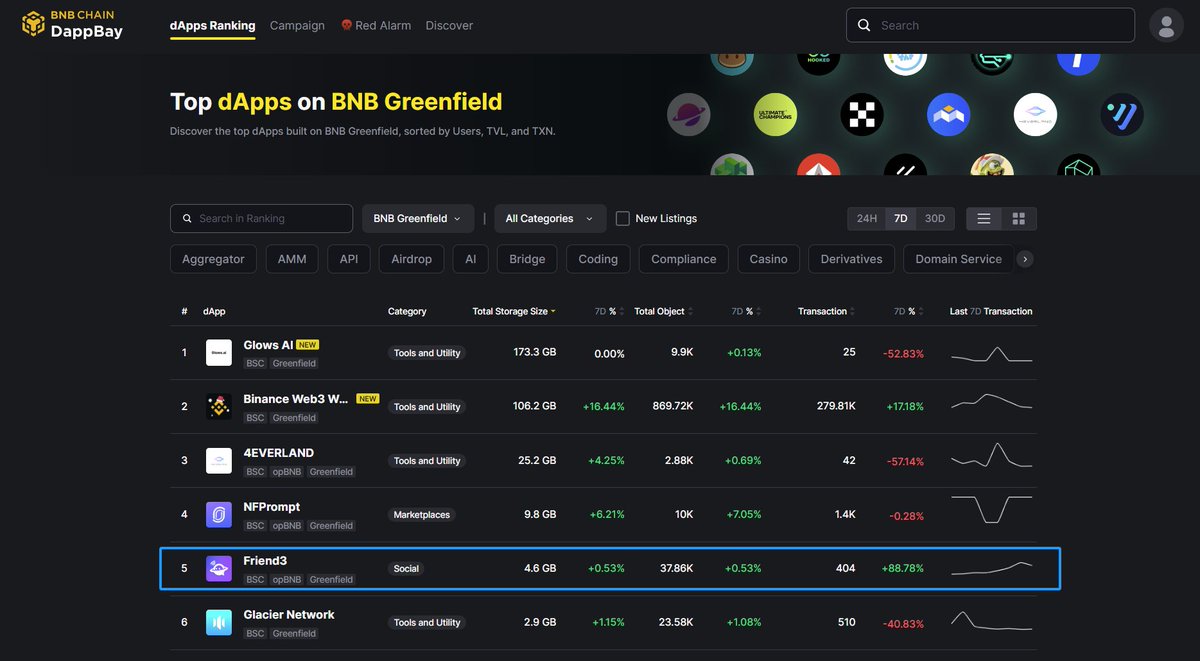Select the 7D time range
The width and height of the screenshot is (1200, 661).
[900, 218]
